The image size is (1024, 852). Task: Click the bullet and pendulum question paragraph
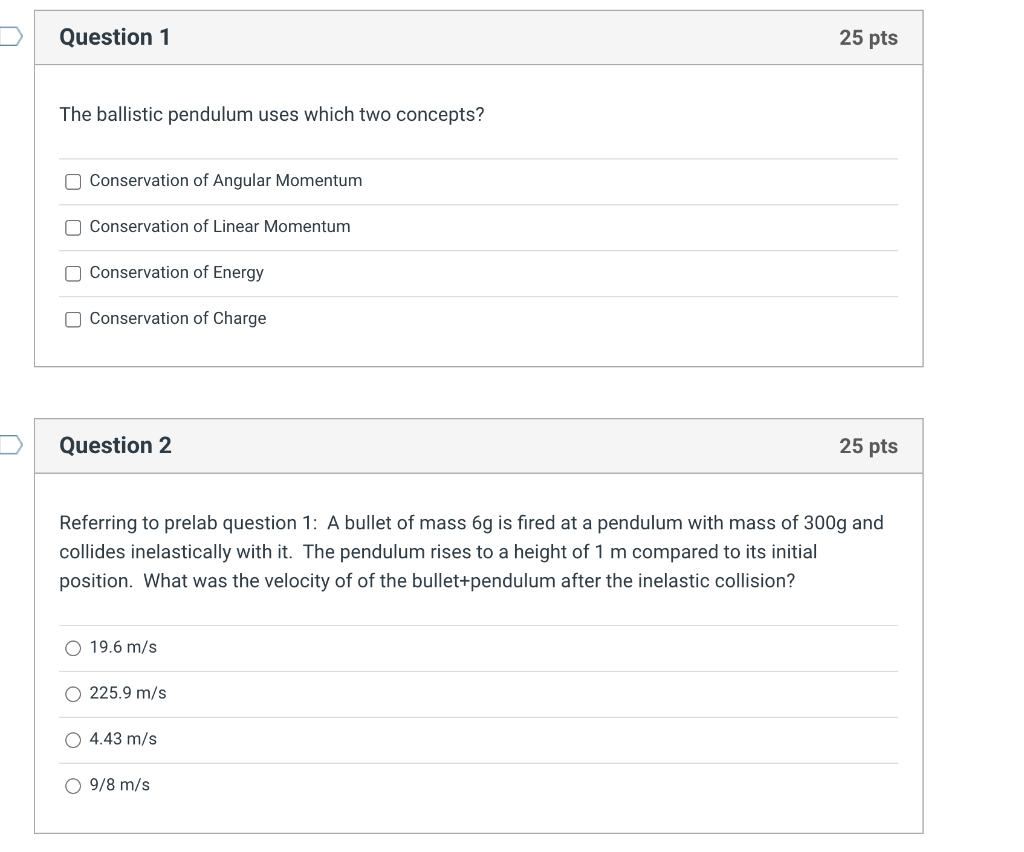(470, 552)
